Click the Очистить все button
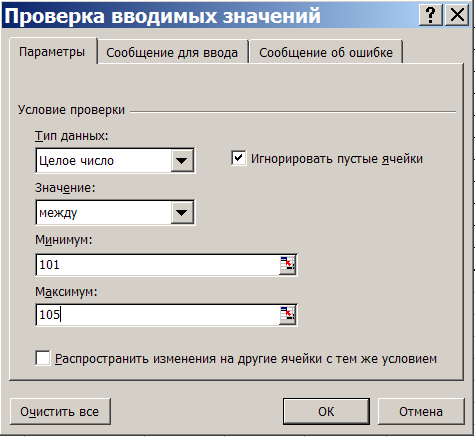Viewport: 475px width, 437px height. (x=60, y=411)
